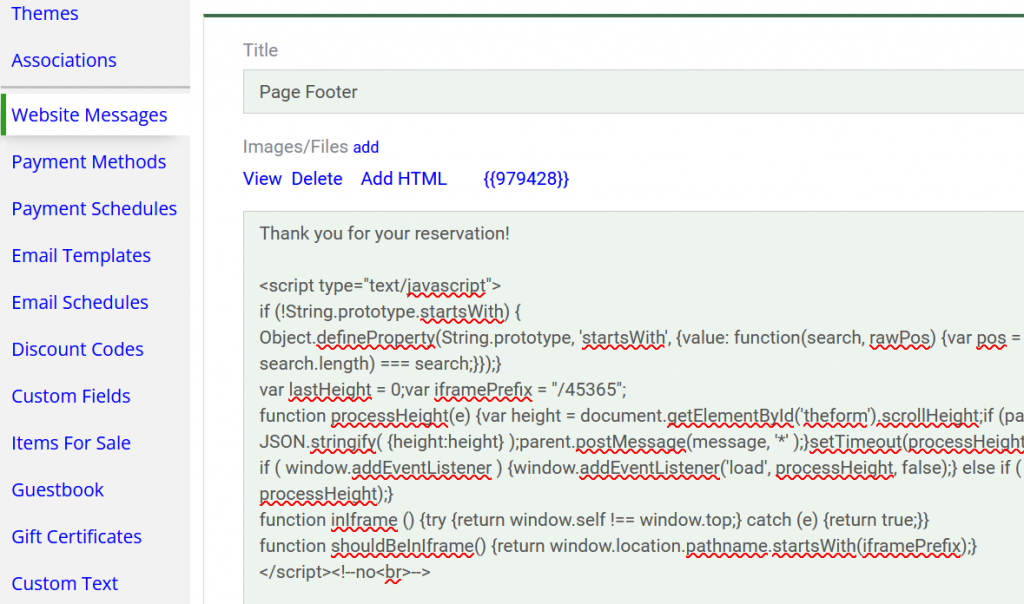Open Email Templates section
Image resolution: width=1024 pixels, height=604 pixels.
click(x=81, y=256)
